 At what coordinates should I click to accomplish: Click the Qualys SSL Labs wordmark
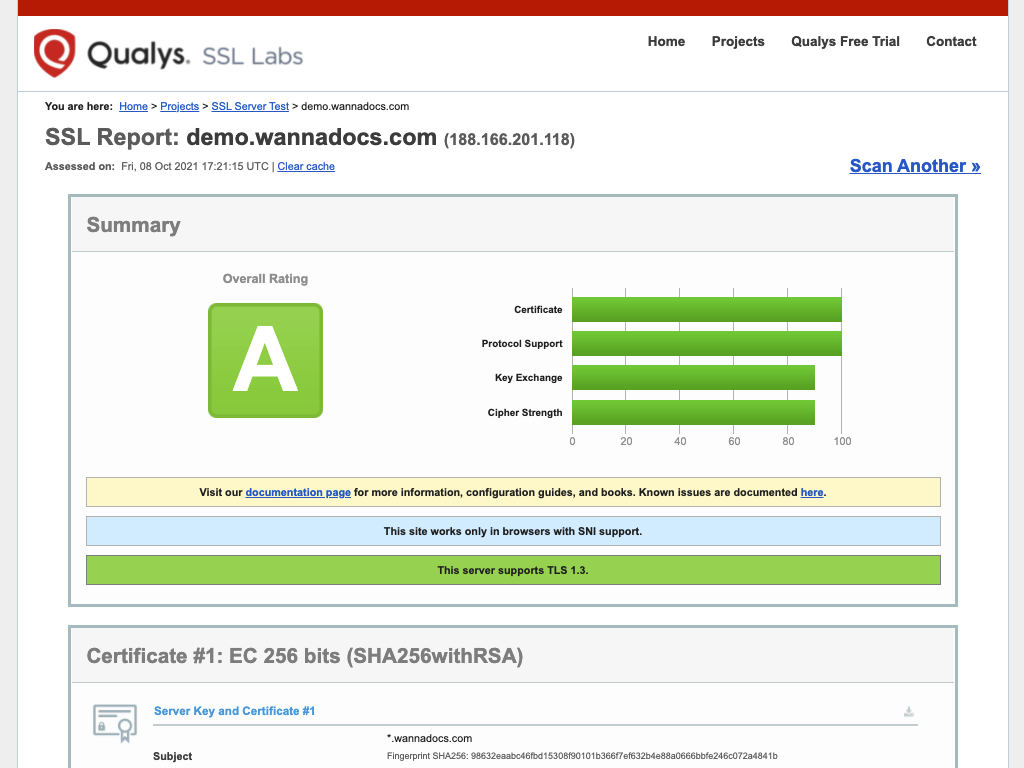(x=195, y=54)
